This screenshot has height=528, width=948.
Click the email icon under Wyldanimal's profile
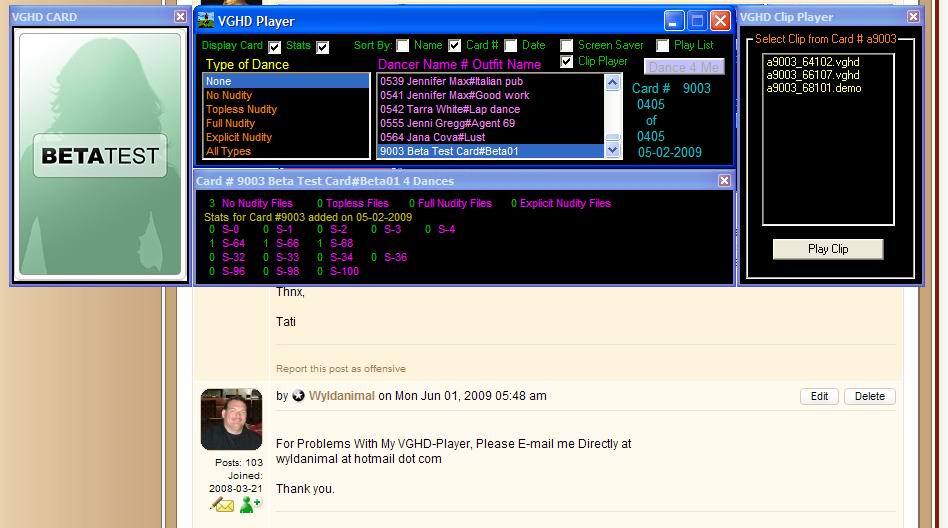point(222,505)
